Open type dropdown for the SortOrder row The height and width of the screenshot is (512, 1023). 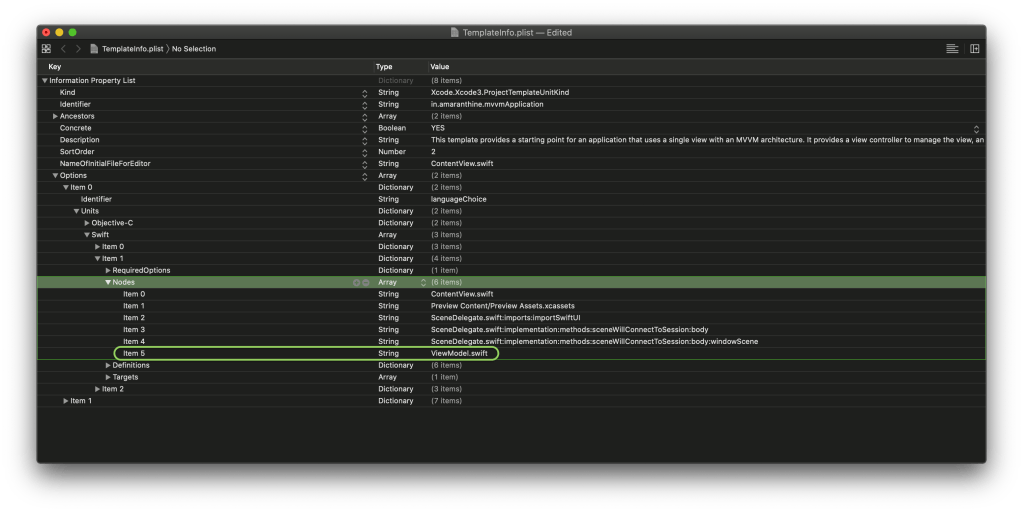pos(365,152)
